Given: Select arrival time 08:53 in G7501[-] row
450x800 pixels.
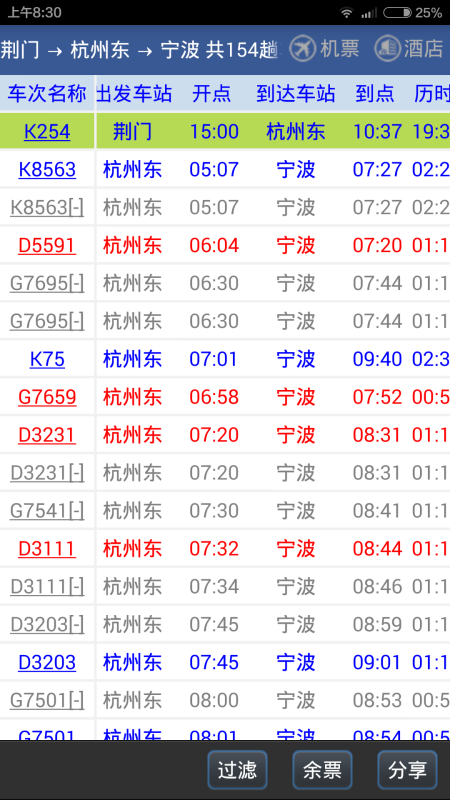Looking at the screenshot, I should click(378, 701).
